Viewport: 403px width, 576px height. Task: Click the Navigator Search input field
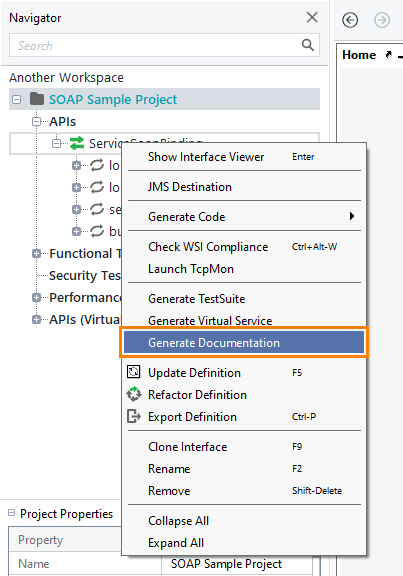coord(164,45)
